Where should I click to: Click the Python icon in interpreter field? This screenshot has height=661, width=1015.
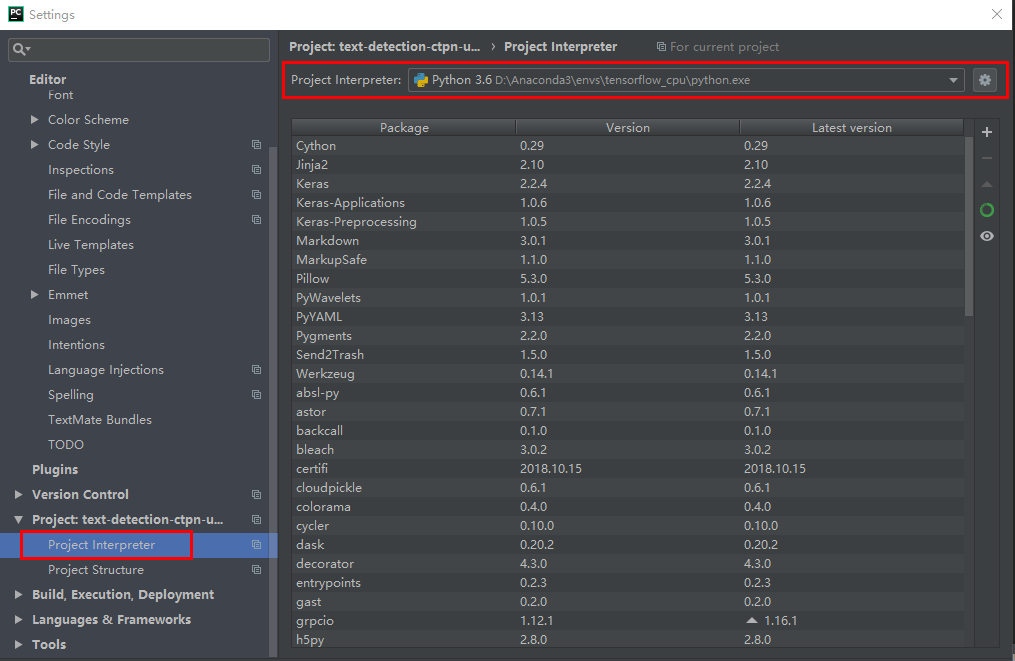point(421,80)
